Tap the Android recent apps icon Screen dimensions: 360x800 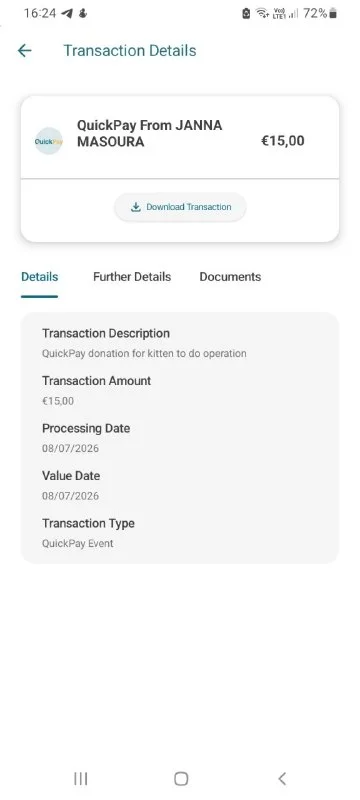click(x=81, y=779)
